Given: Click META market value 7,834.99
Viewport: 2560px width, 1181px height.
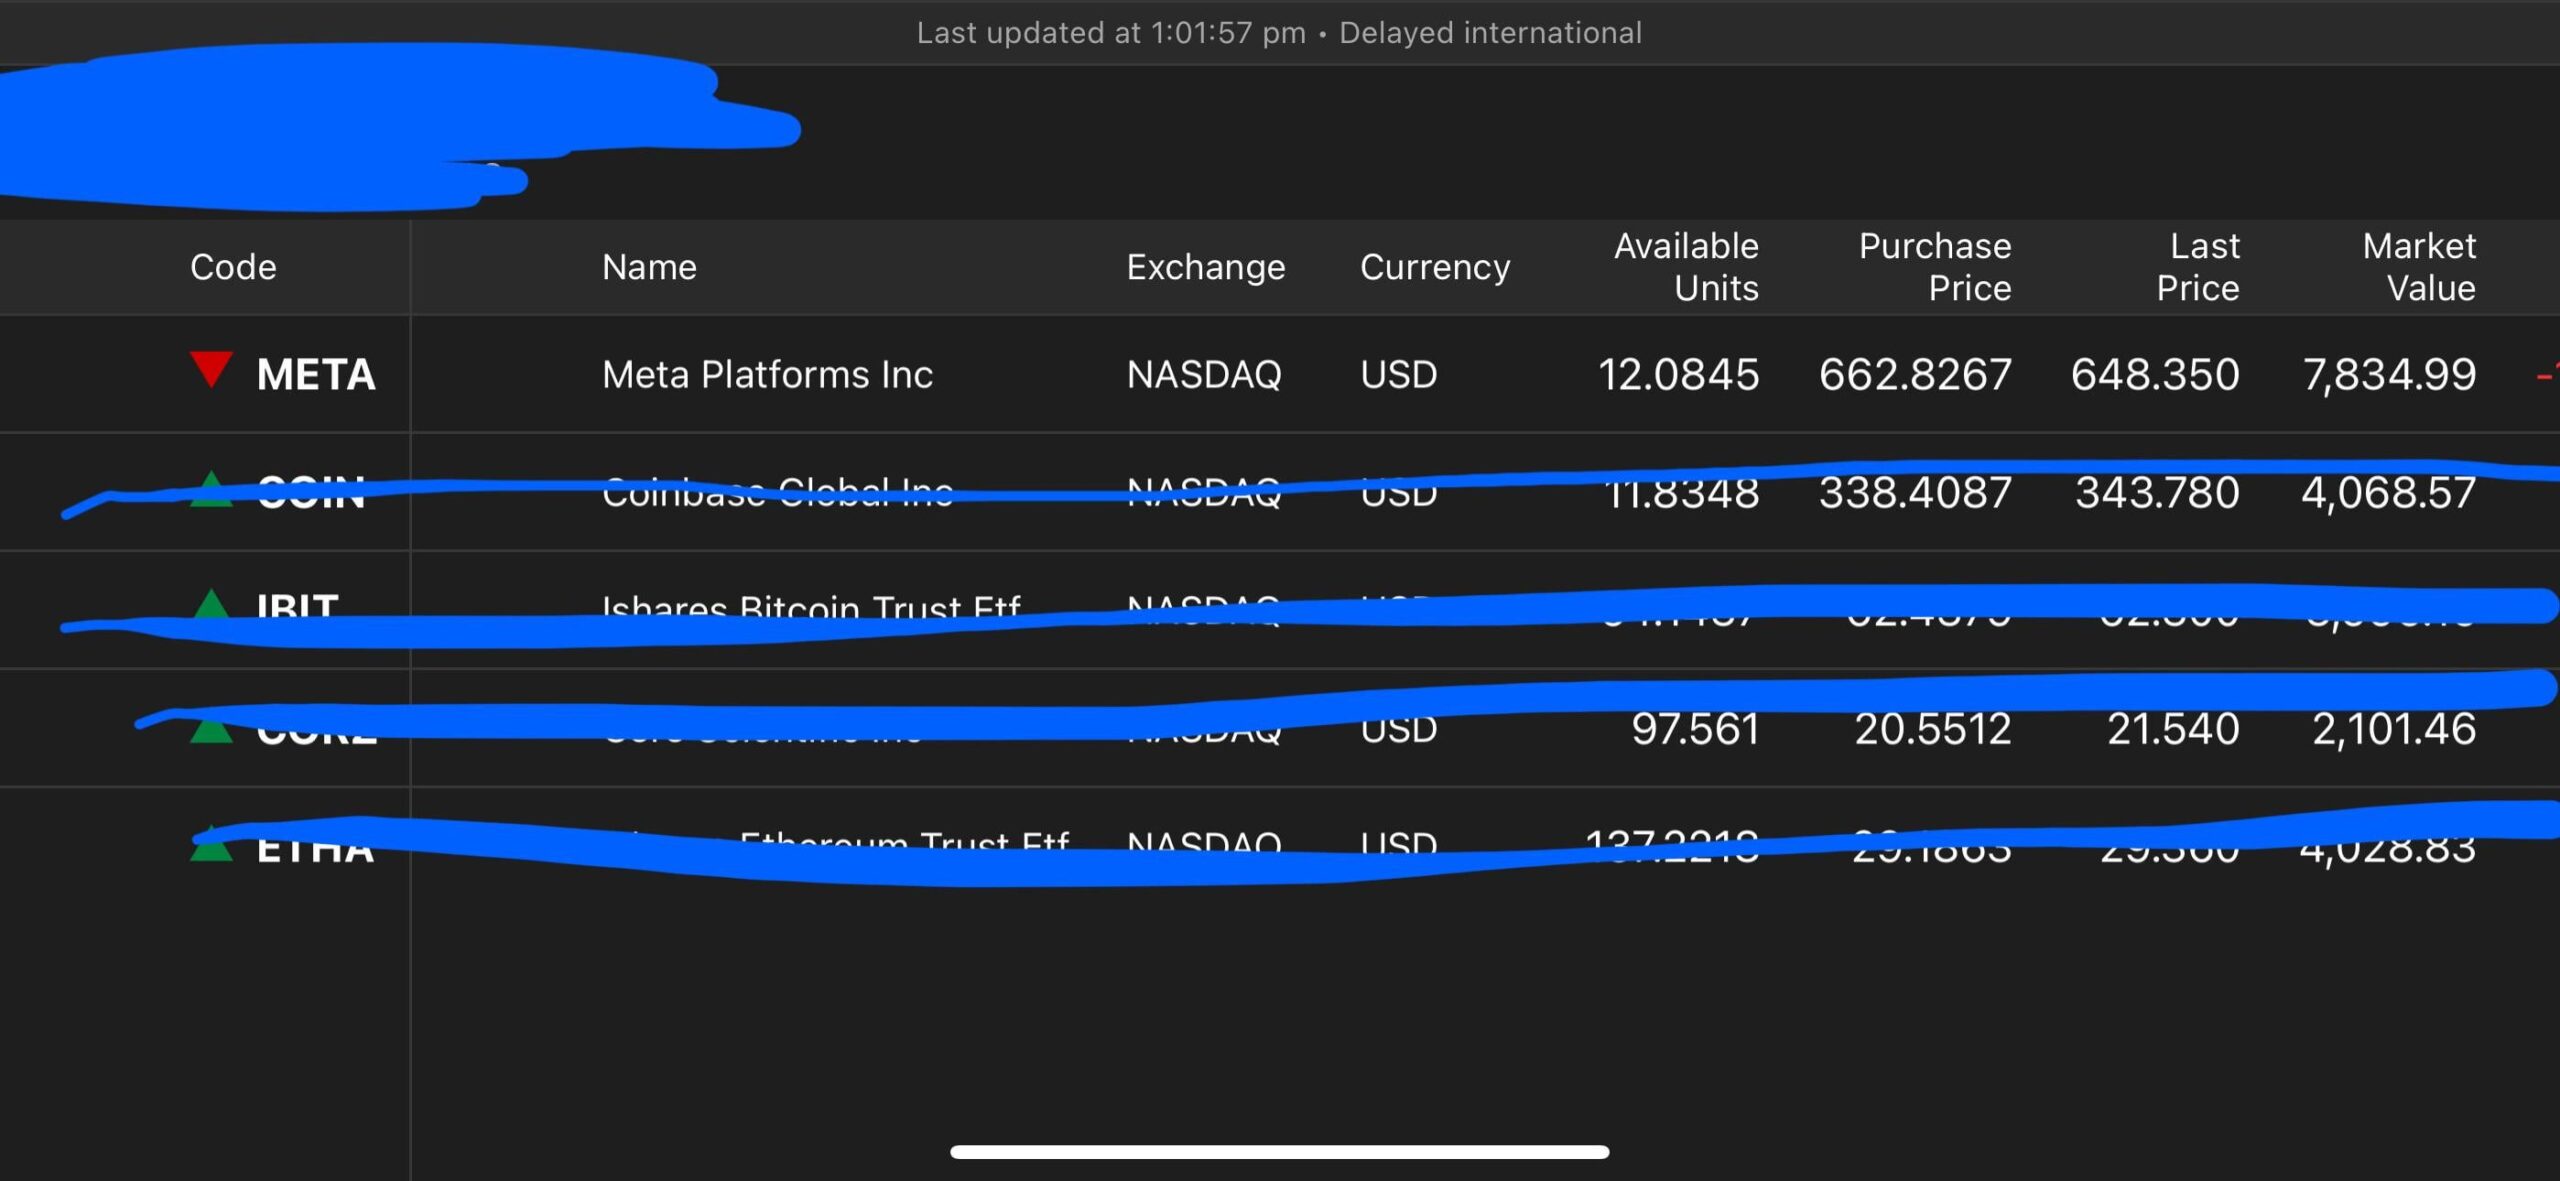Looking at the screenshot, I should point(2389,375).
